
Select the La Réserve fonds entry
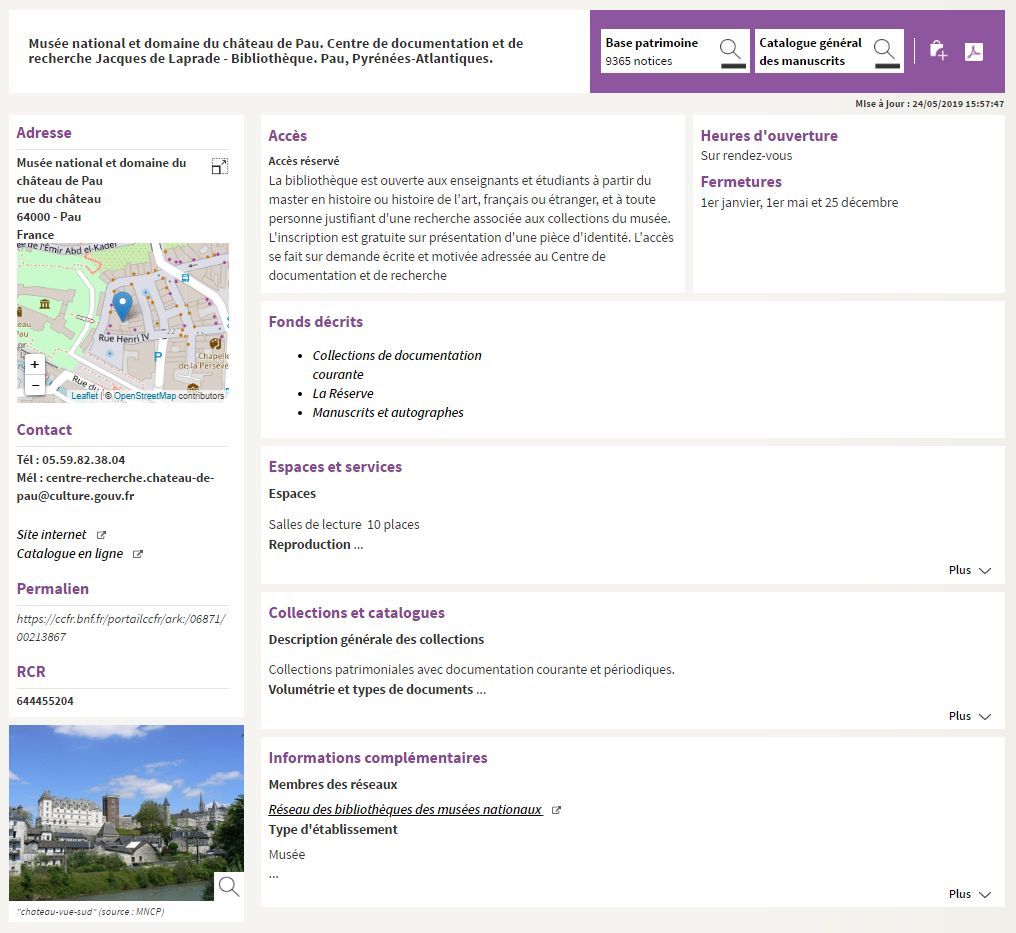click(342, 393)
